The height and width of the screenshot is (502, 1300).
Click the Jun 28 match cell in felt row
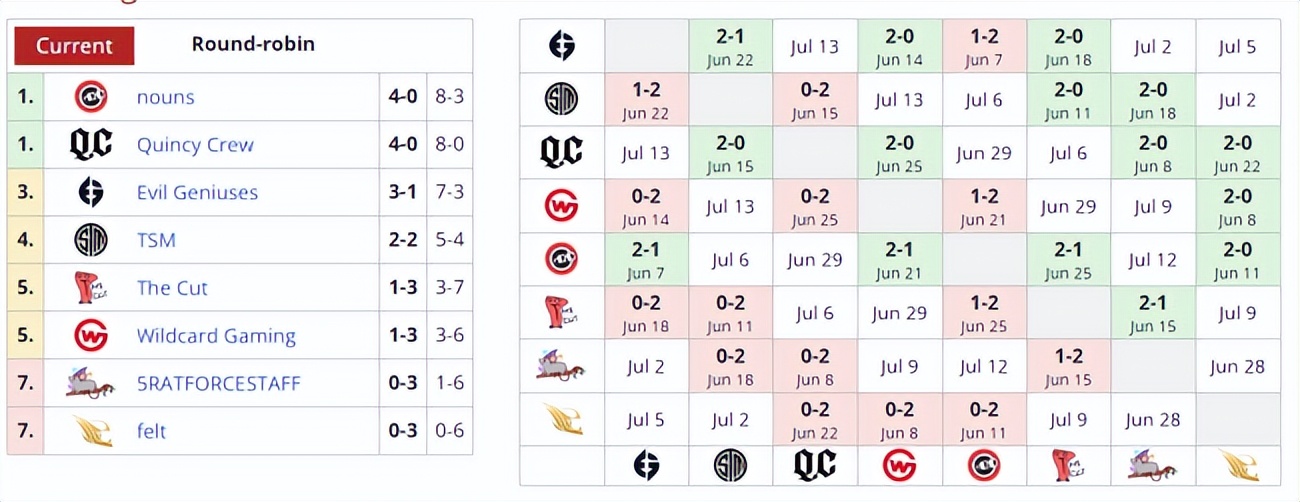tap(1152, 420)
